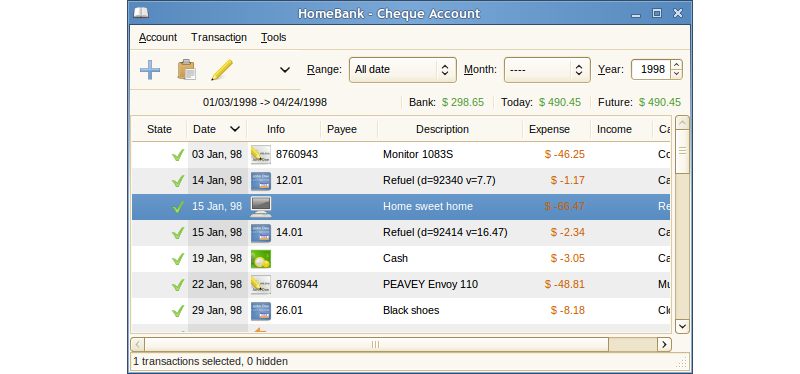Toggle the green checkmark of PEAVEY Envoy 110

coord(178,285)
